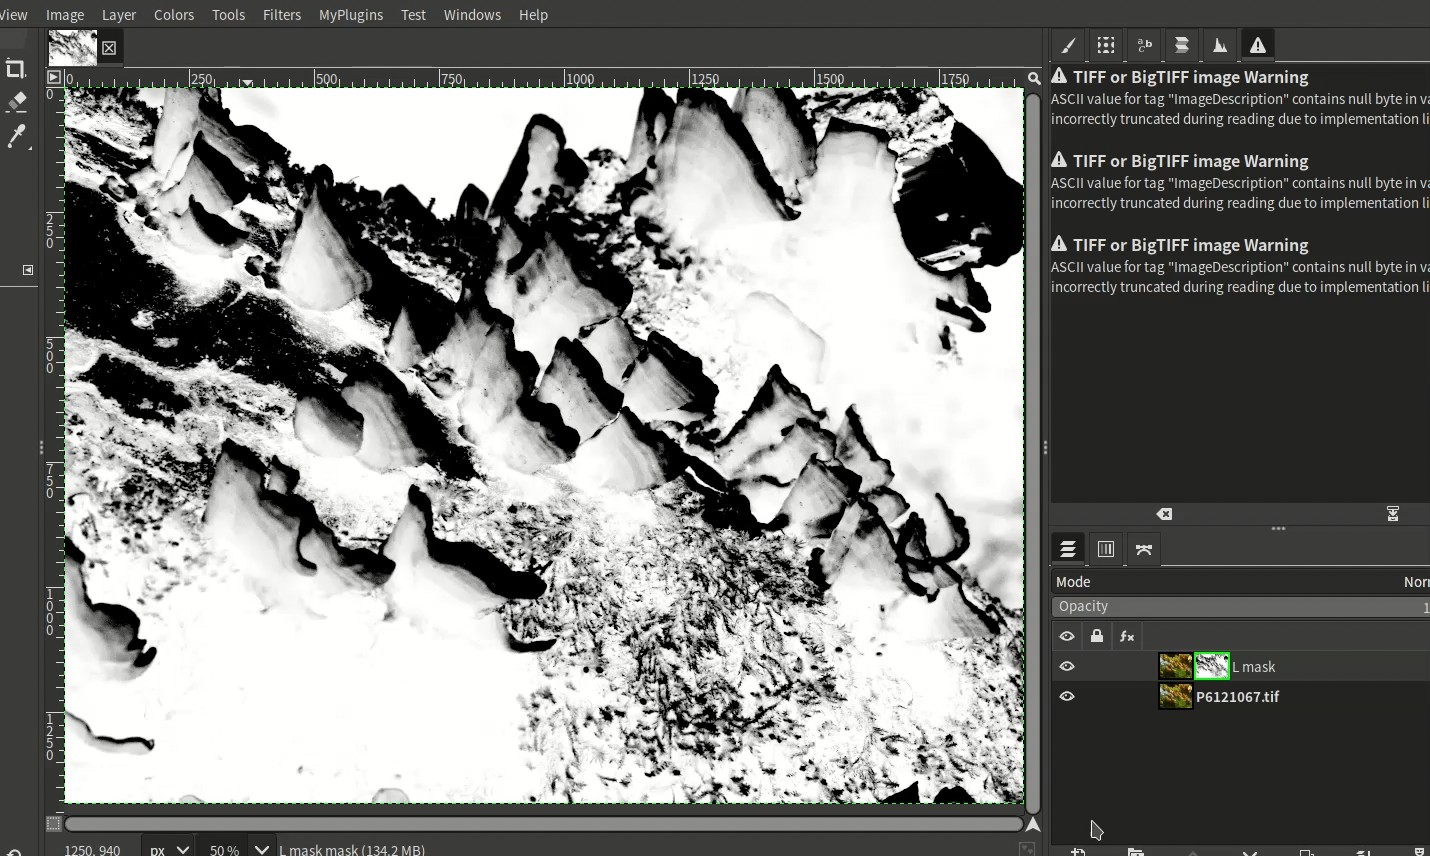Click the status text L mask mask (134.2 MB)
Screen dimensions: 1430x856
pos(352,850)
